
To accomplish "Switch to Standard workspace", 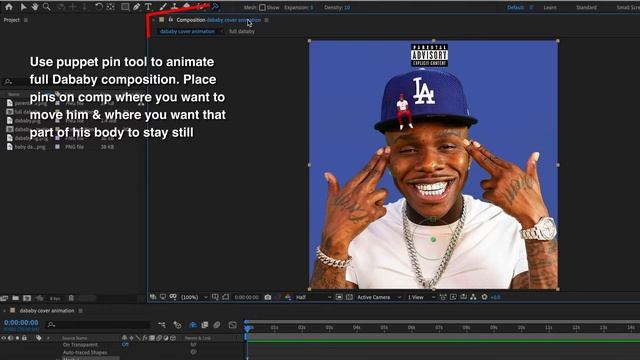I will (586, 7).
